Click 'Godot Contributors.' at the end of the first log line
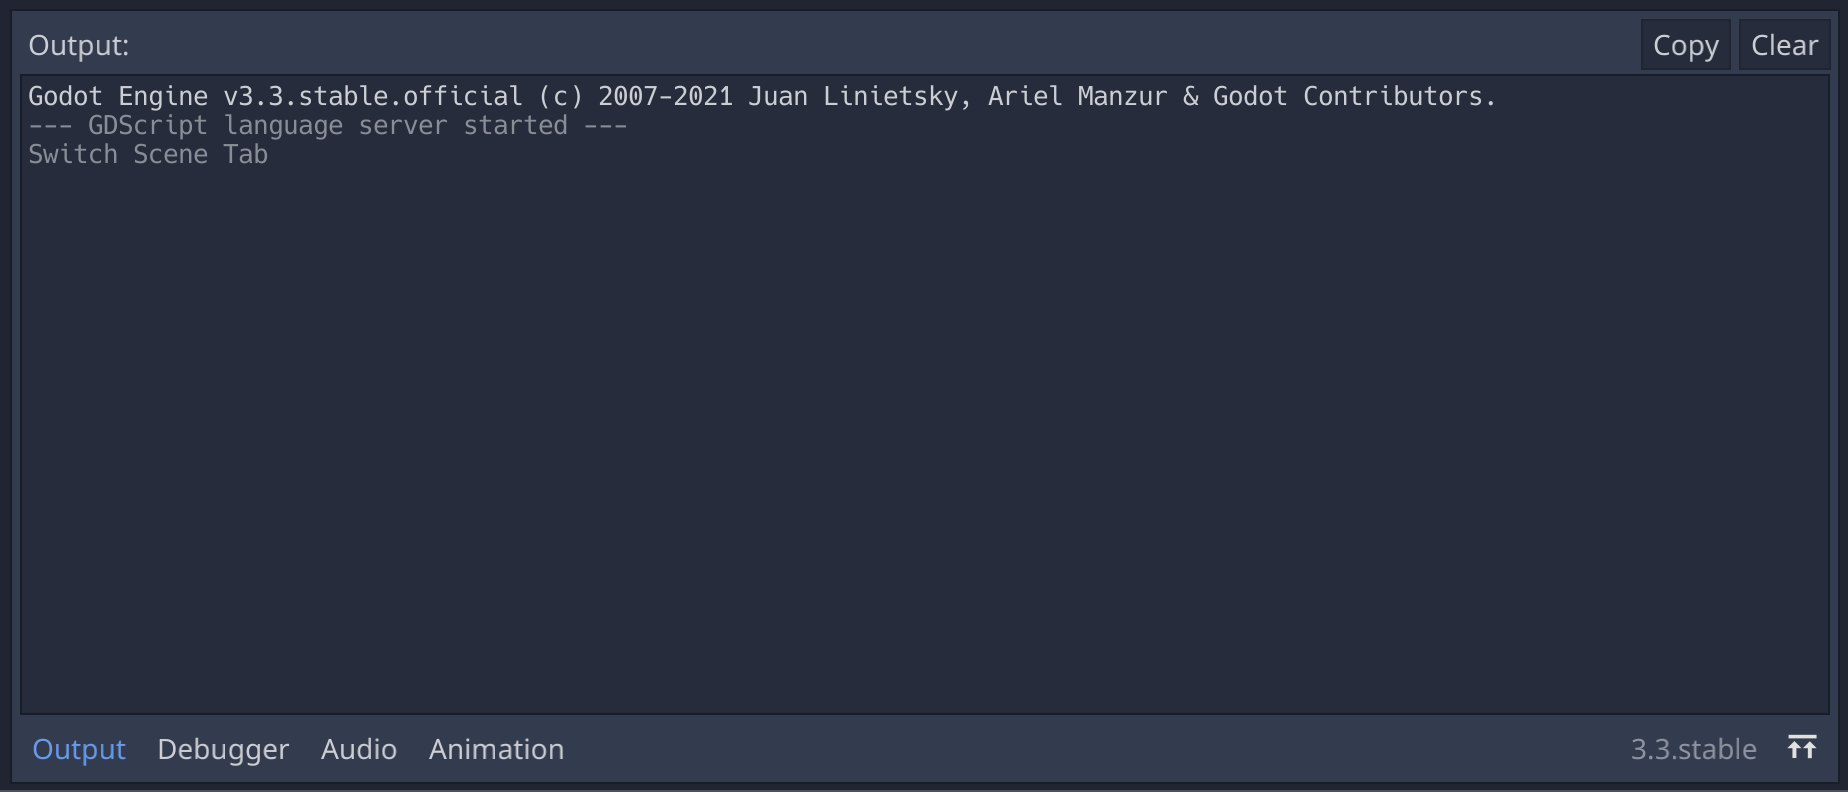The image size is (1848, 792). (1355, 97)
